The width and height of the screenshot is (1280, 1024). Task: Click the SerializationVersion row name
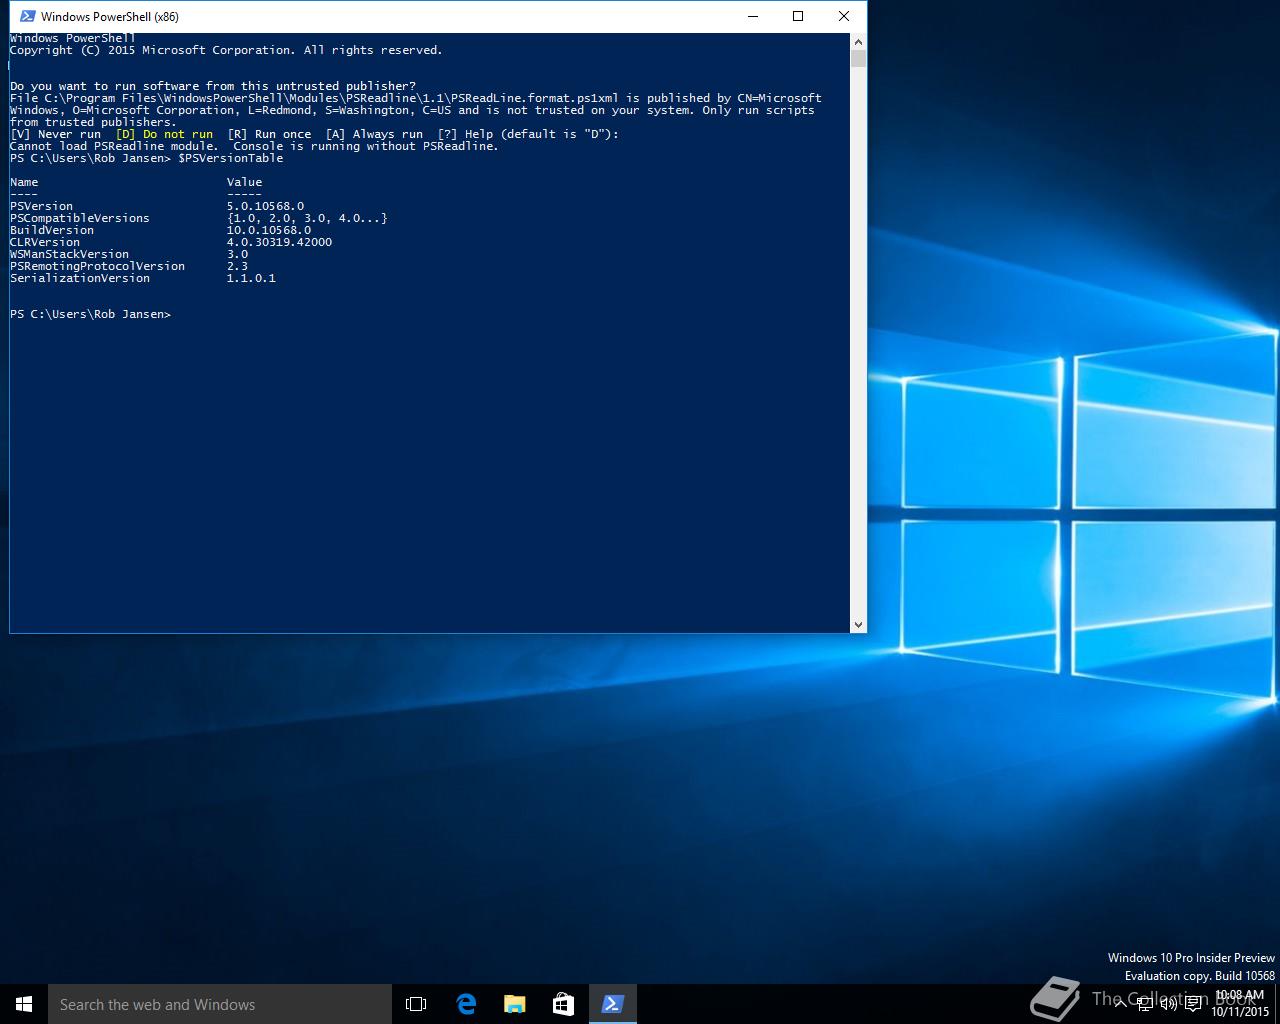80,278
